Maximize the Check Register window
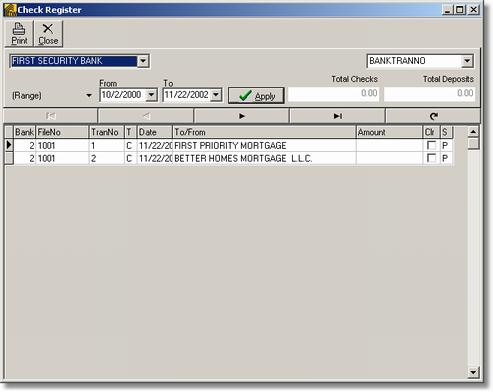 pos(460,10)
